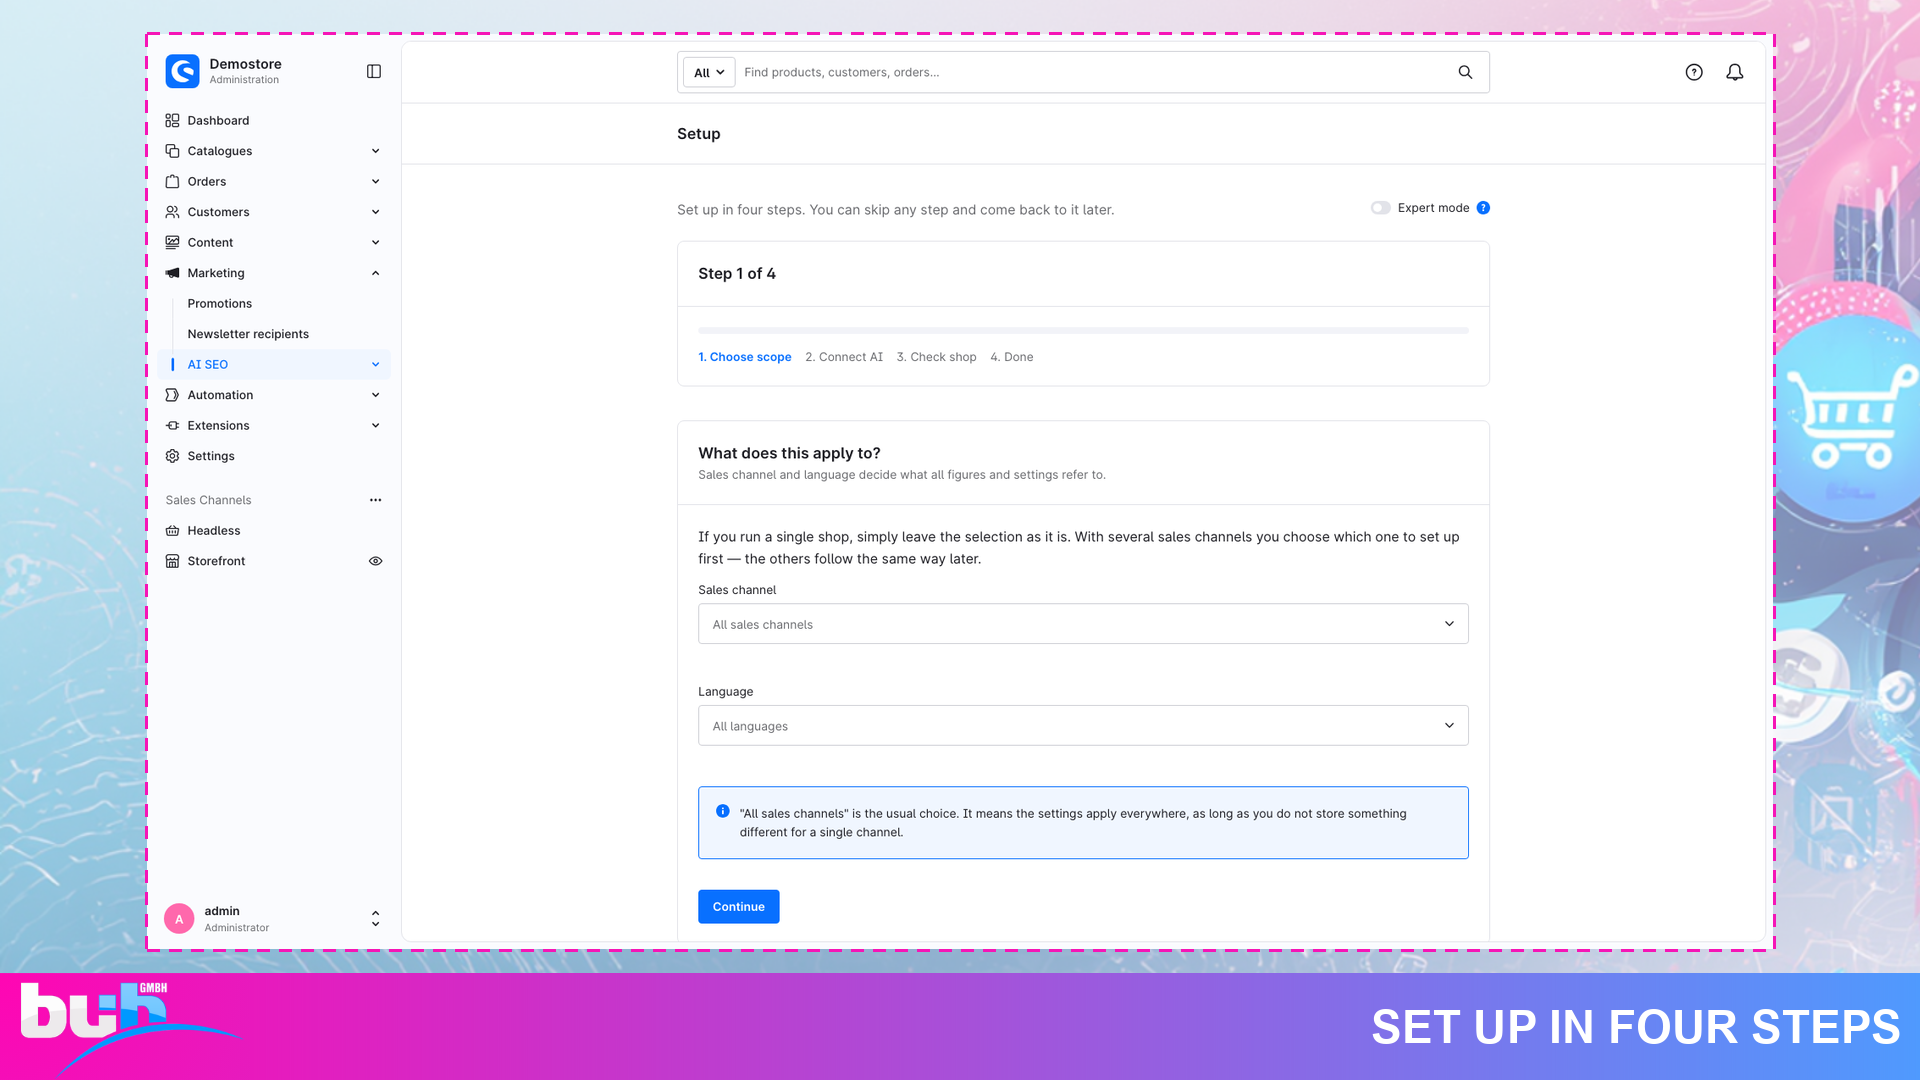Click the Storefront shop icon
The width and height of the screenshot is (1920, 1080).
172,561
